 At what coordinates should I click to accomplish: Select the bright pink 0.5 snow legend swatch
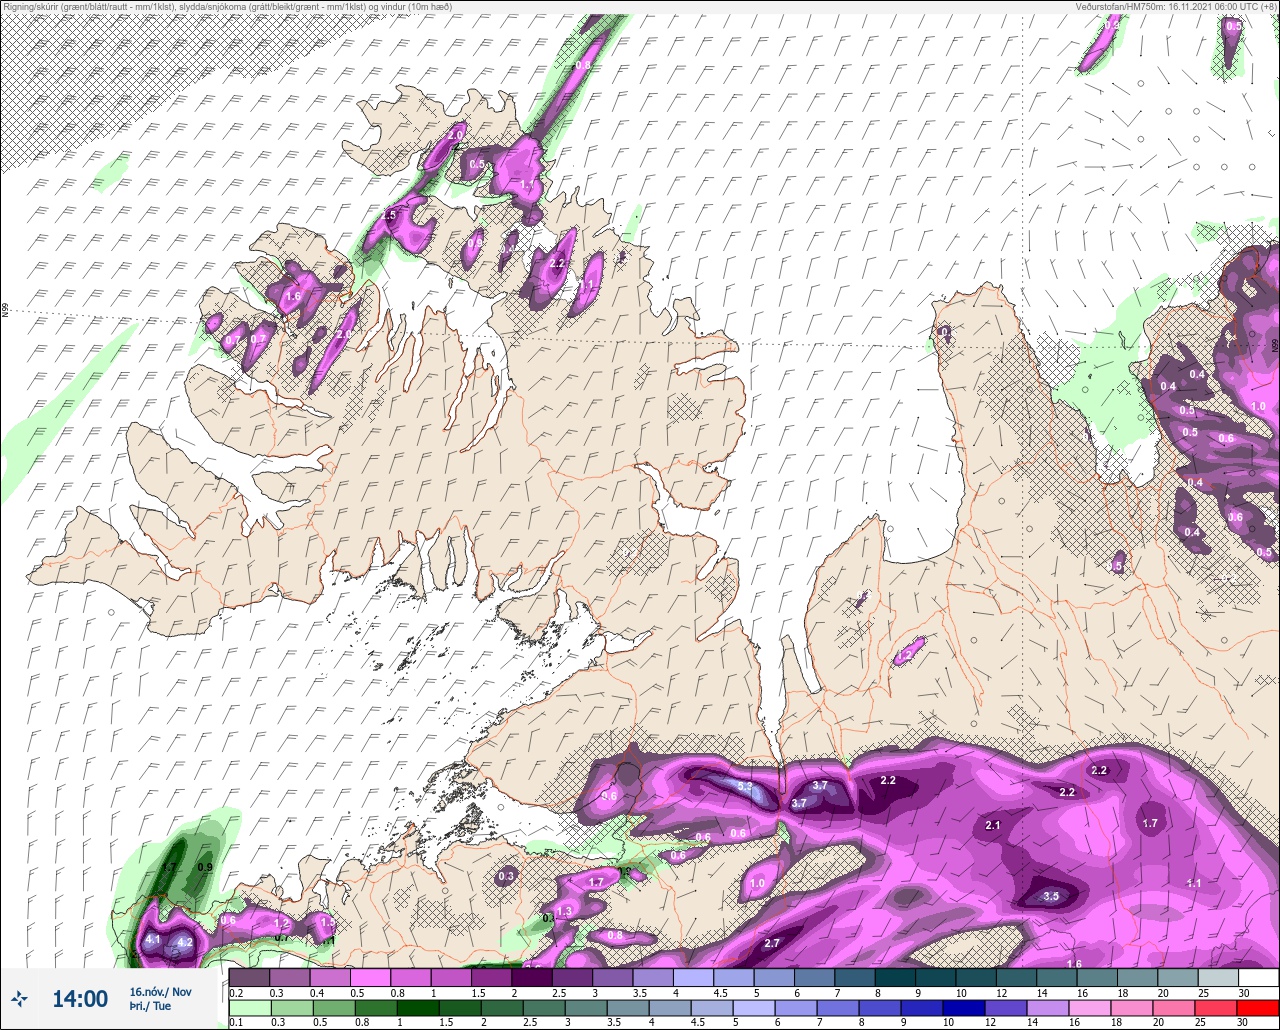tap(370, 978)
